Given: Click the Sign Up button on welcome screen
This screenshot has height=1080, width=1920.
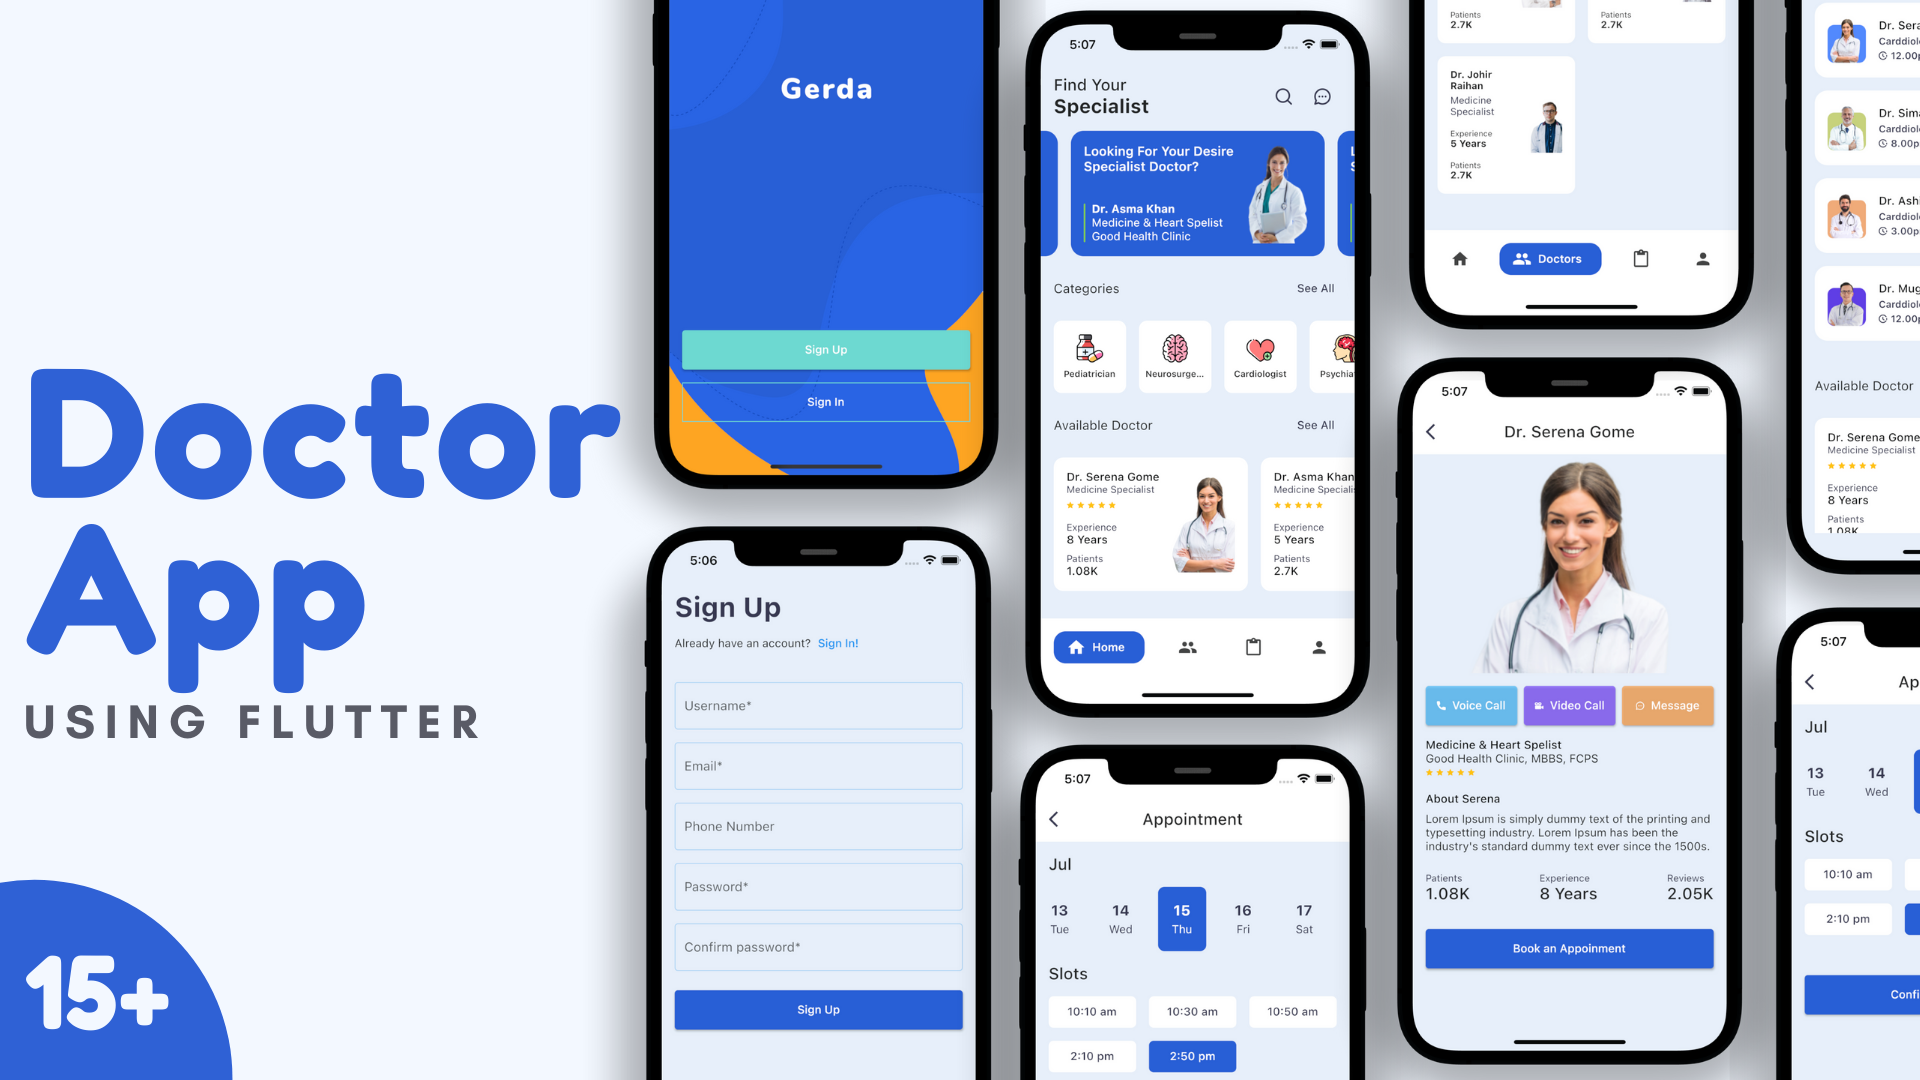Looking at the screenshot, I should (825, 349).
